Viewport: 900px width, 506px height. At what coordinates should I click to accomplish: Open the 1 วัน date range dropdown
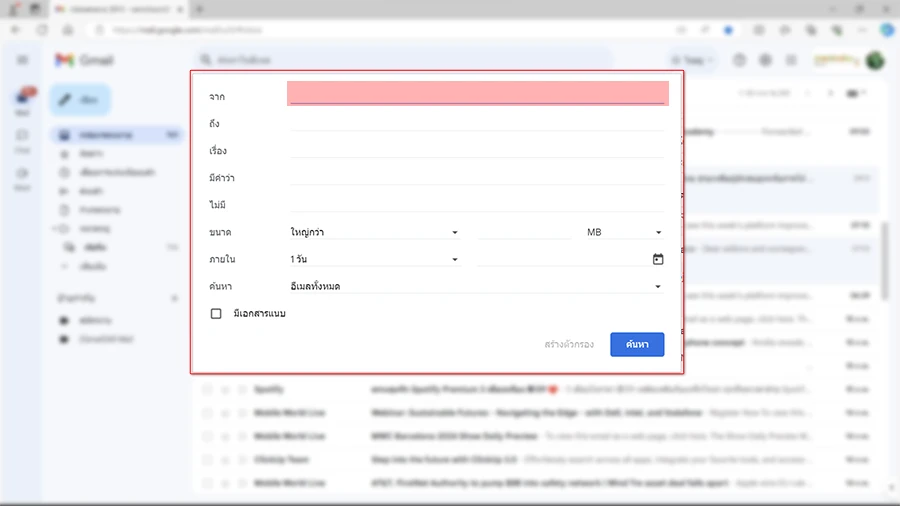point(374,260)
